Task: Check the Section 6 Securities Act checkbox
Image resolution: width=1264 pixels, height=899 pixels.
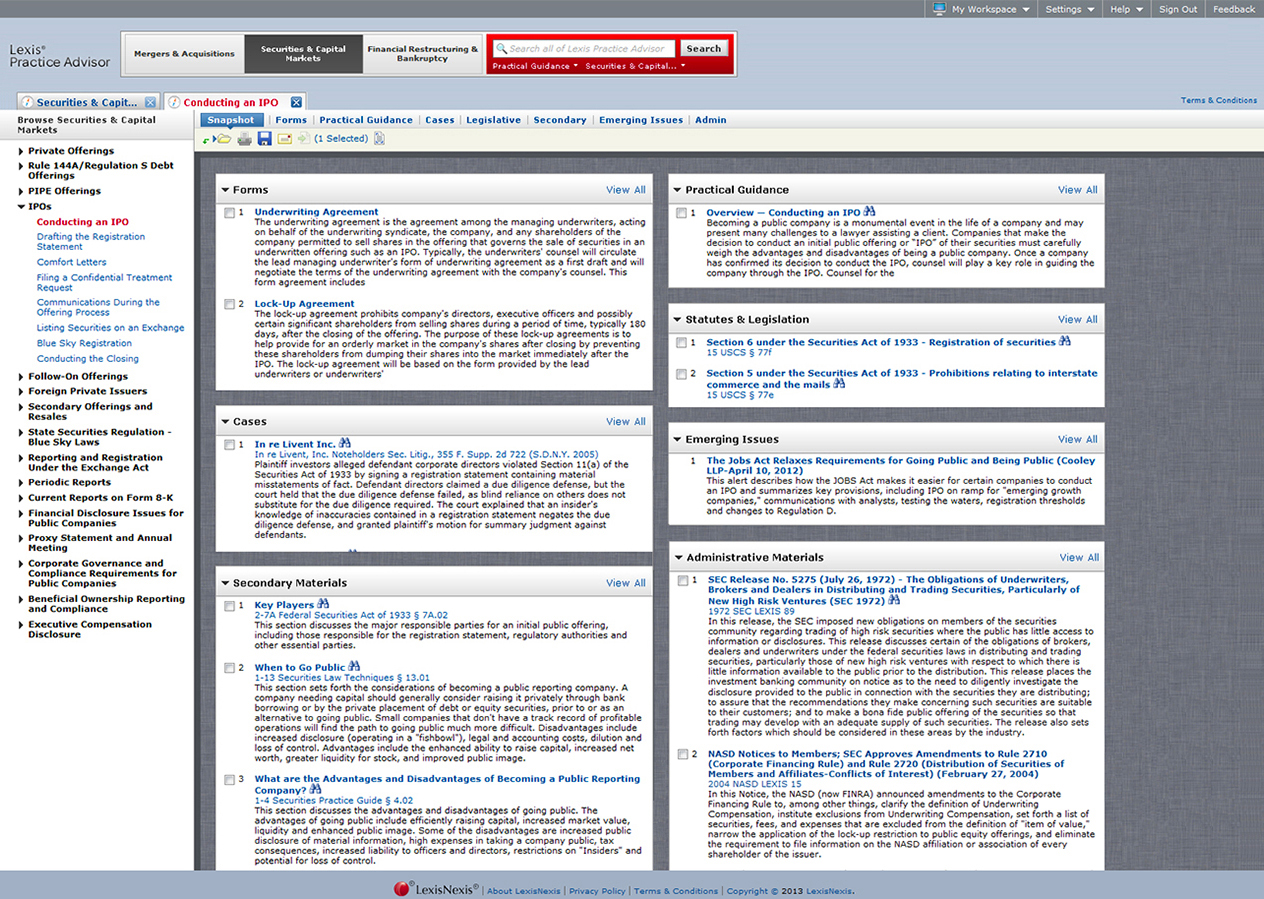Action: [682, 343]
